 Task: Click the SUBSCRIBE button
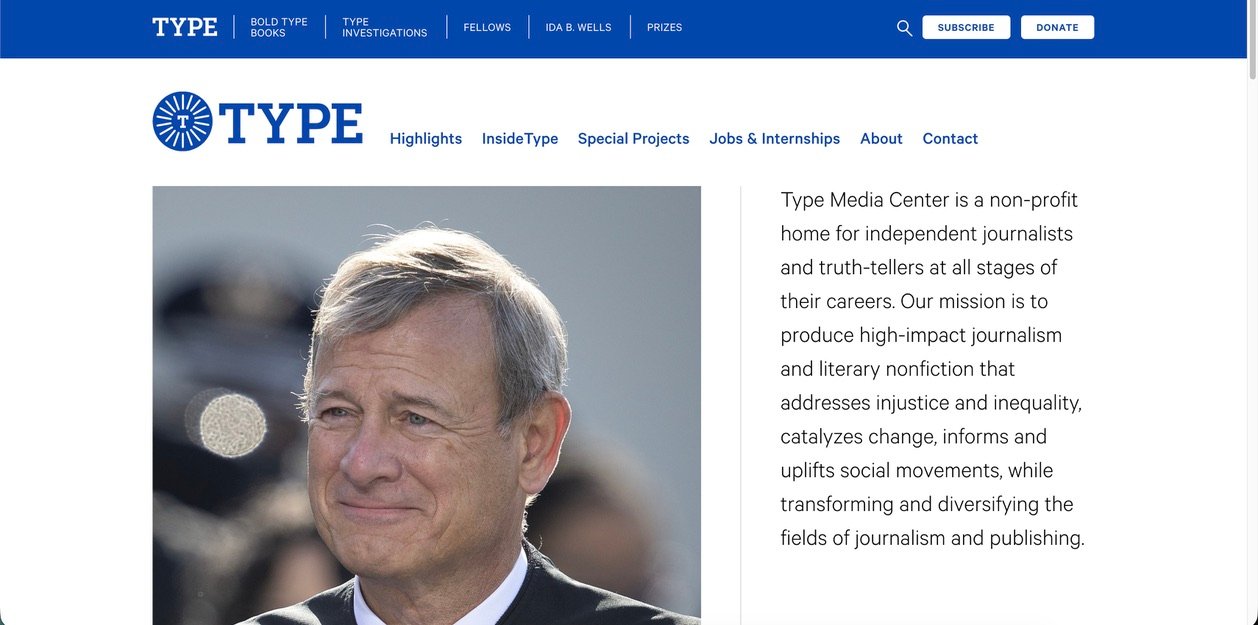965,27
